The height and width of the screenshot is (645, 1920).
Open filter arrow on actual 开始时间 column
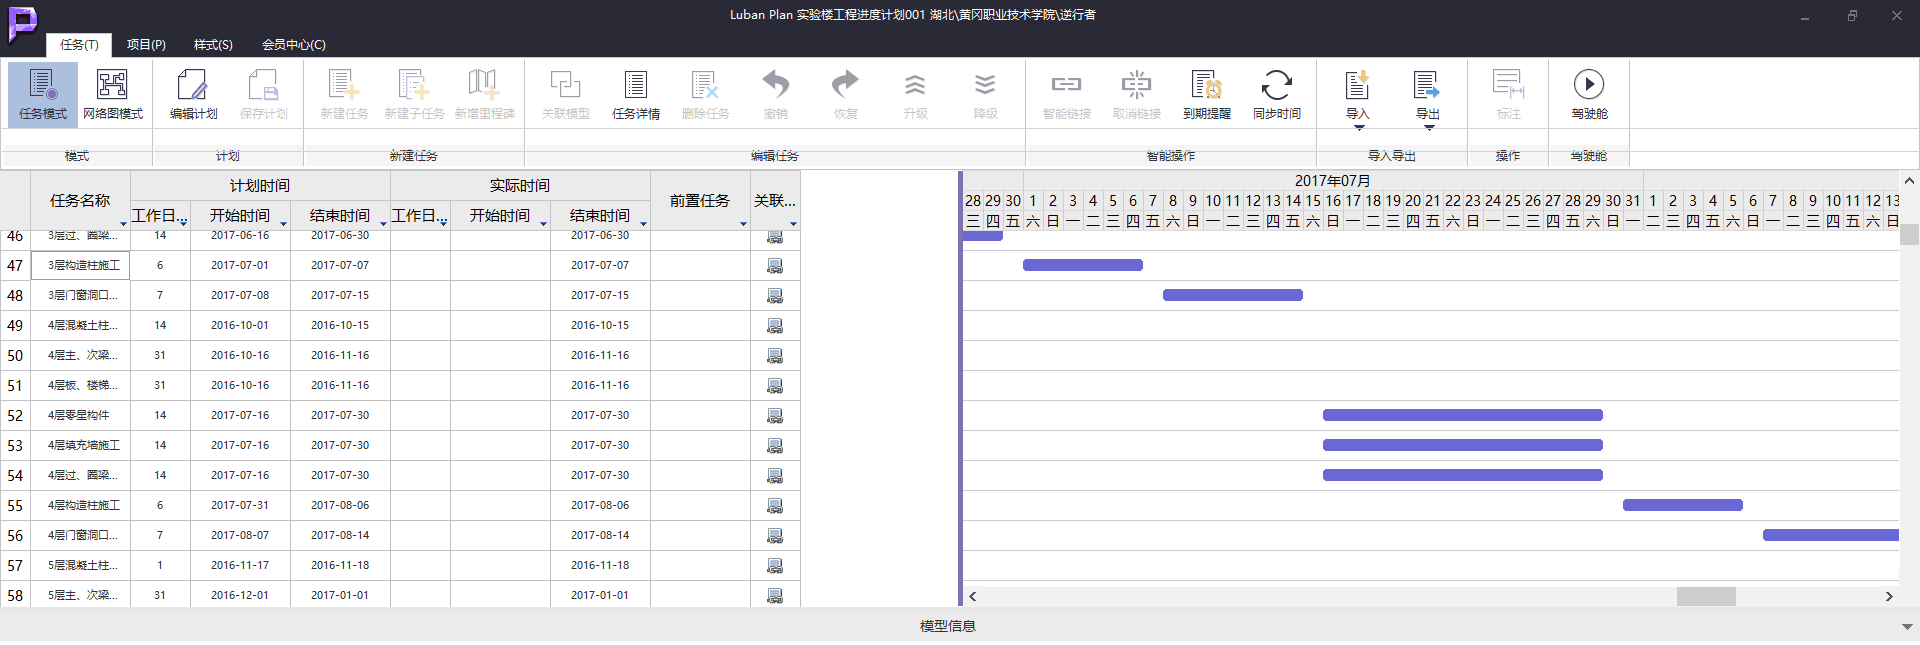(543, 224)
